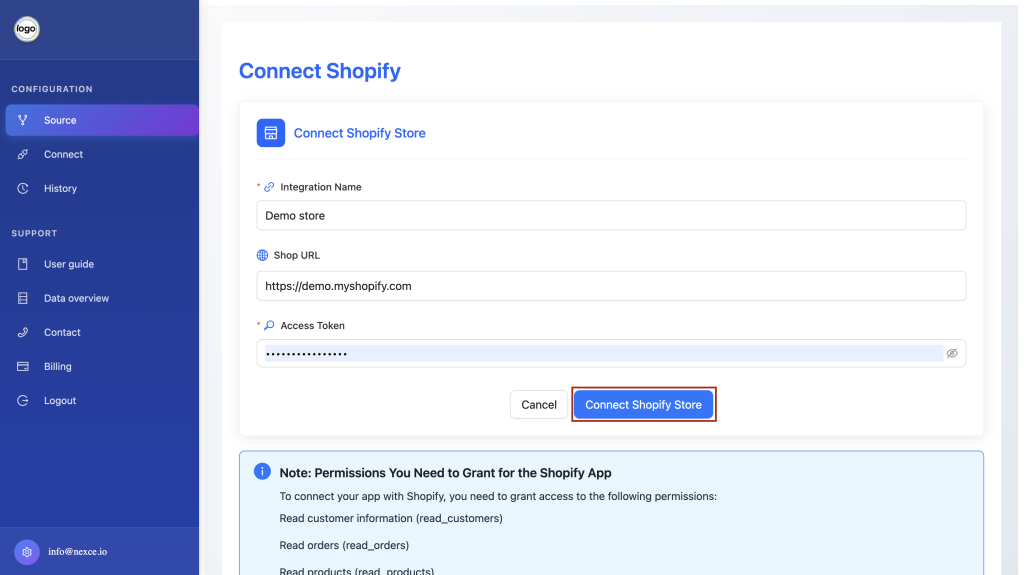Click the Shop URL input field
This screenshot has width=1024, height=575.
click(611, 286)
